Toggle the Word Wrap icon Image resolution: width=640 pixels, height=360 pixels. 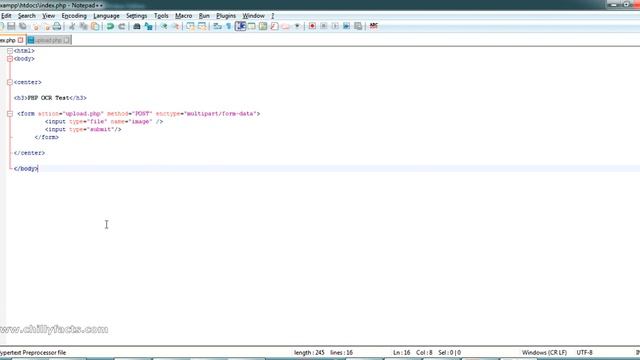click(x=218, y=26)
